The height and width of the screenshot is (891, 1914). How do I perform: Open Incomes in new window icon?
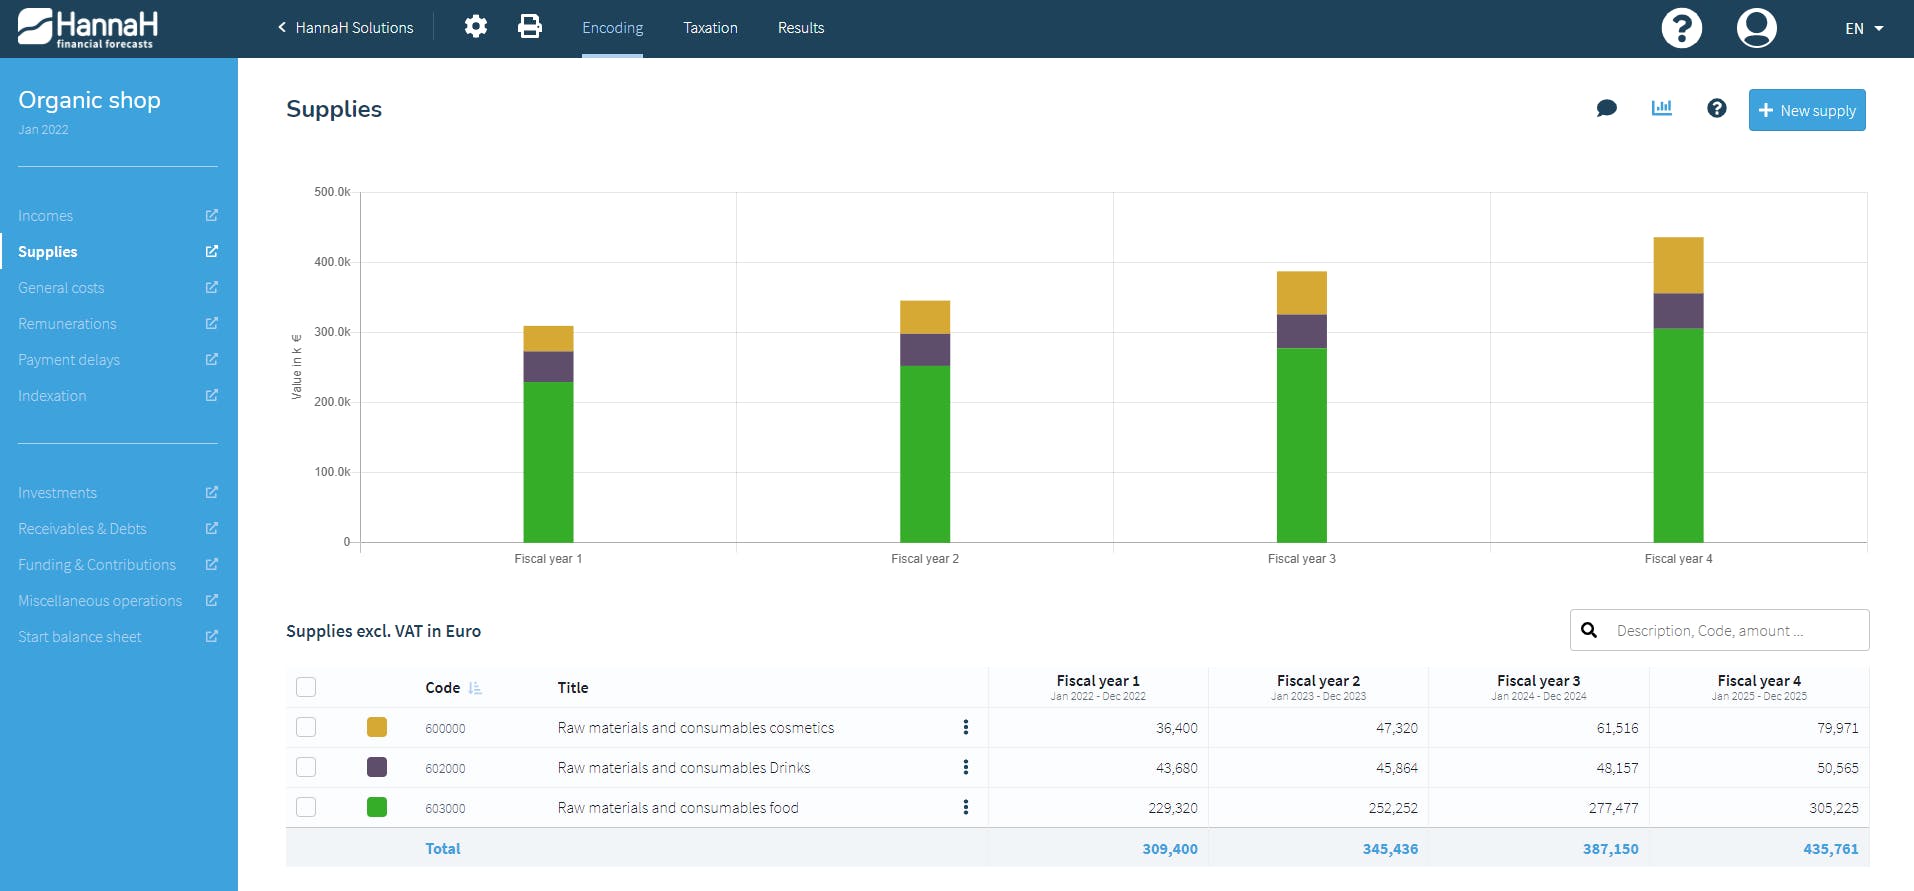[212, 216]
